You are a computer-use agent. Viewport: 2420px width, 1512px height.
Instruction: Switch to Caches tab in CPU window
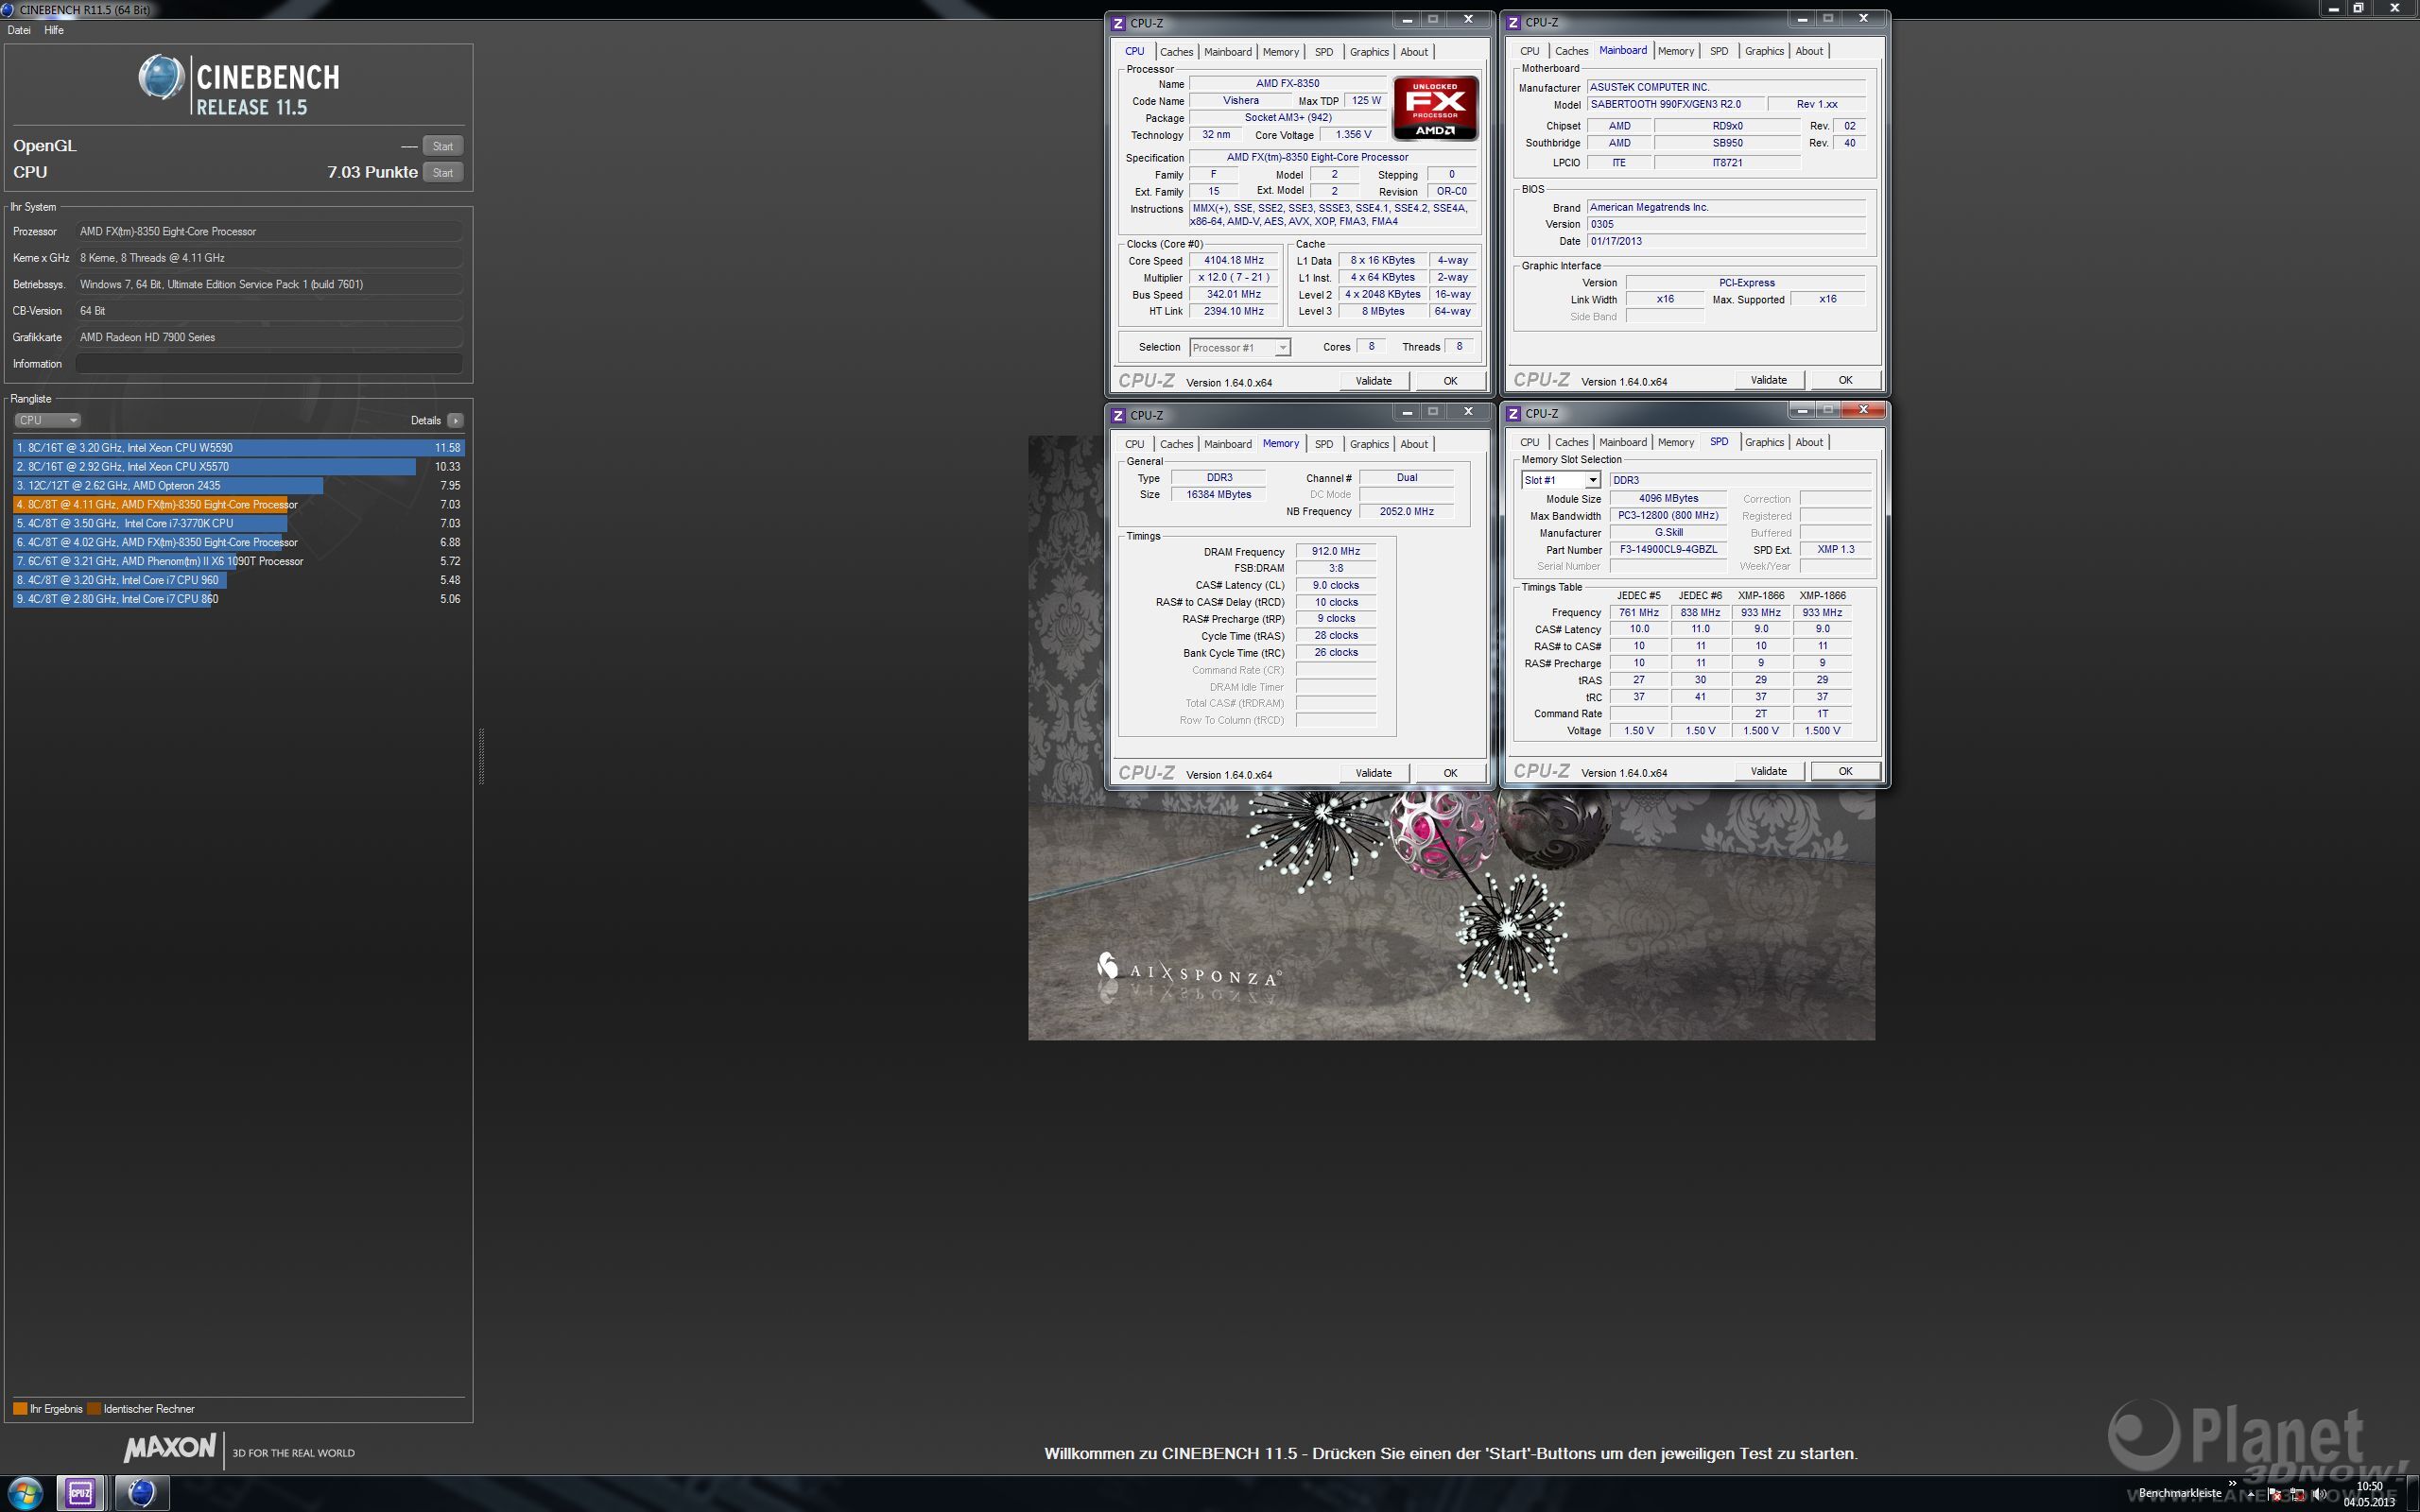1176,52
